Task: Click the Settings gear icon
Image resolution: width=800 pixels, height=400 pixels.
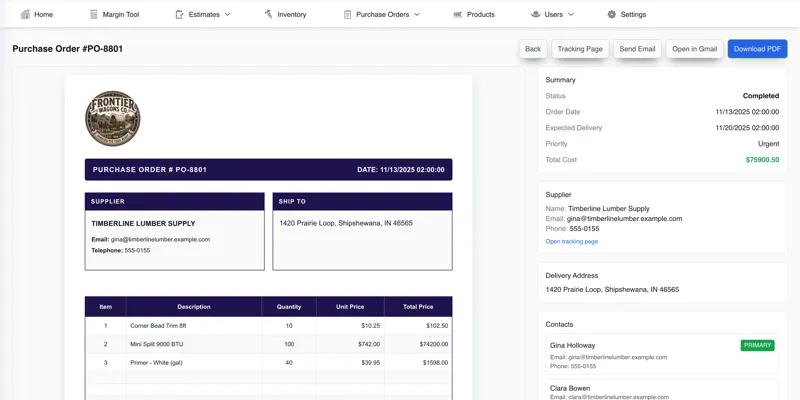Action: [612, 14]
